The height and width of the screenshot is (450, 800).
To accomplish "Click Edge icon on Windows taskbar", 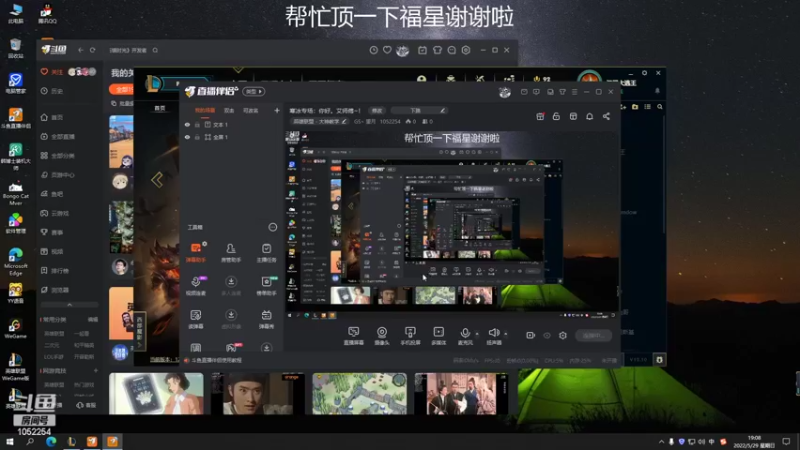I will pyautogui.click(x=51, y=441).
